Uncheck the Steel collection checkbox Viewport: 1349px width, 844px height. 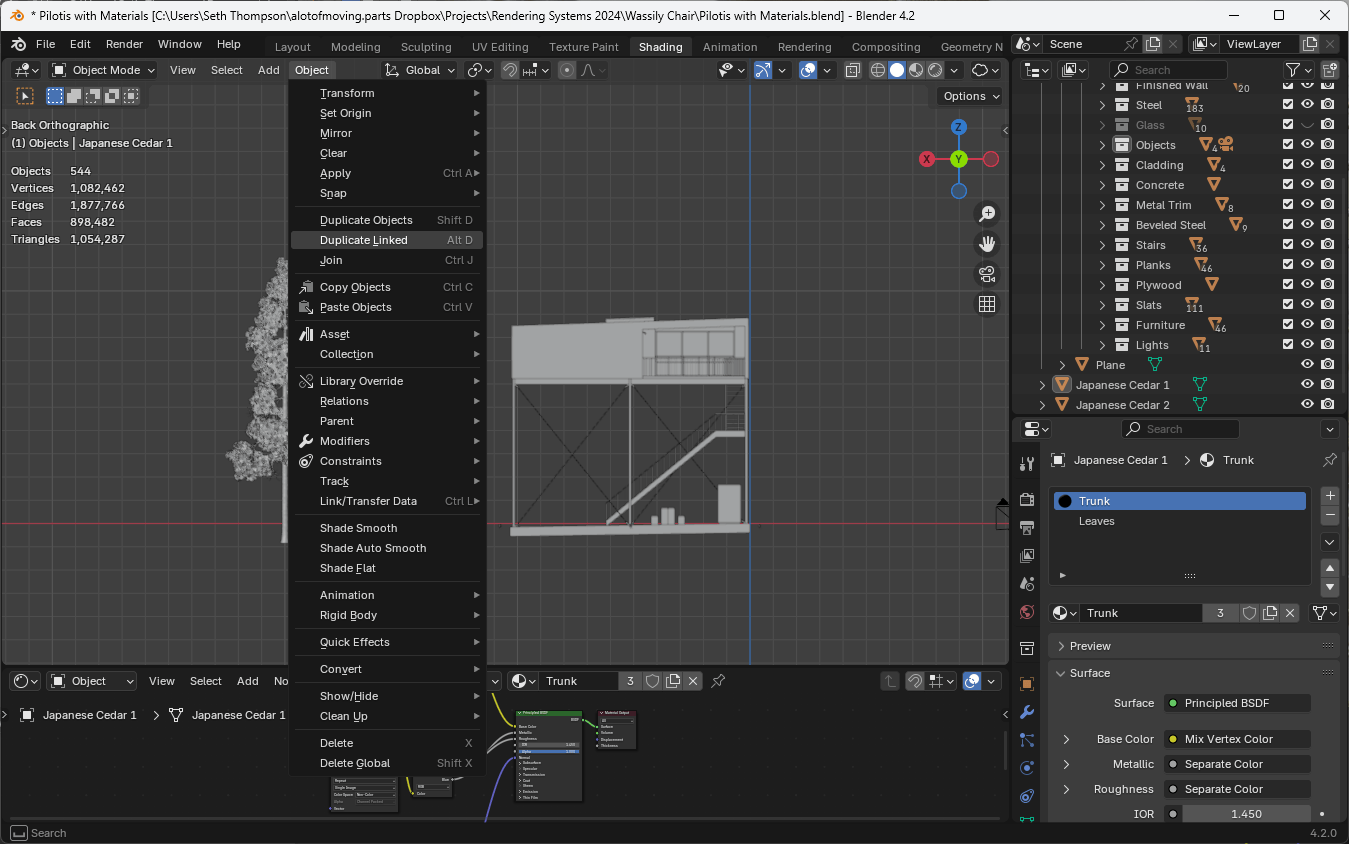click(x=1288, y=105)
